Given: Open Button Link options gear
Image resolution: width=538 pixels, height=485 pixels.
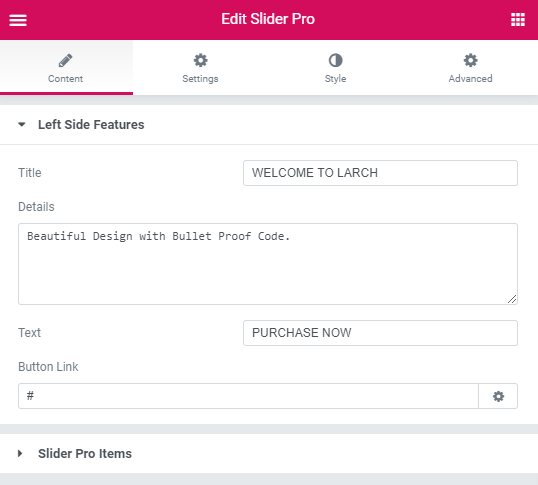Looking at the screenshot, I should pyautogui.click(x=498, y=396).
